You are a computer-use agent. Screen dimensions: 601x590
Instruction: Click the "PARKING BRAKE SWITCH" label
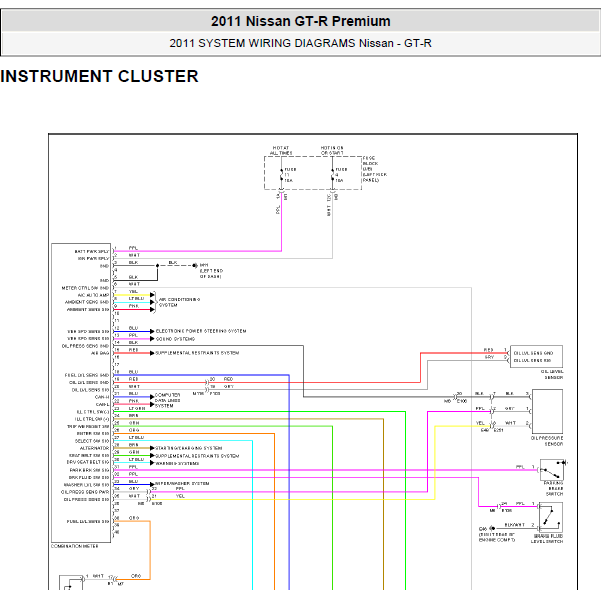[x=554, y=489]
